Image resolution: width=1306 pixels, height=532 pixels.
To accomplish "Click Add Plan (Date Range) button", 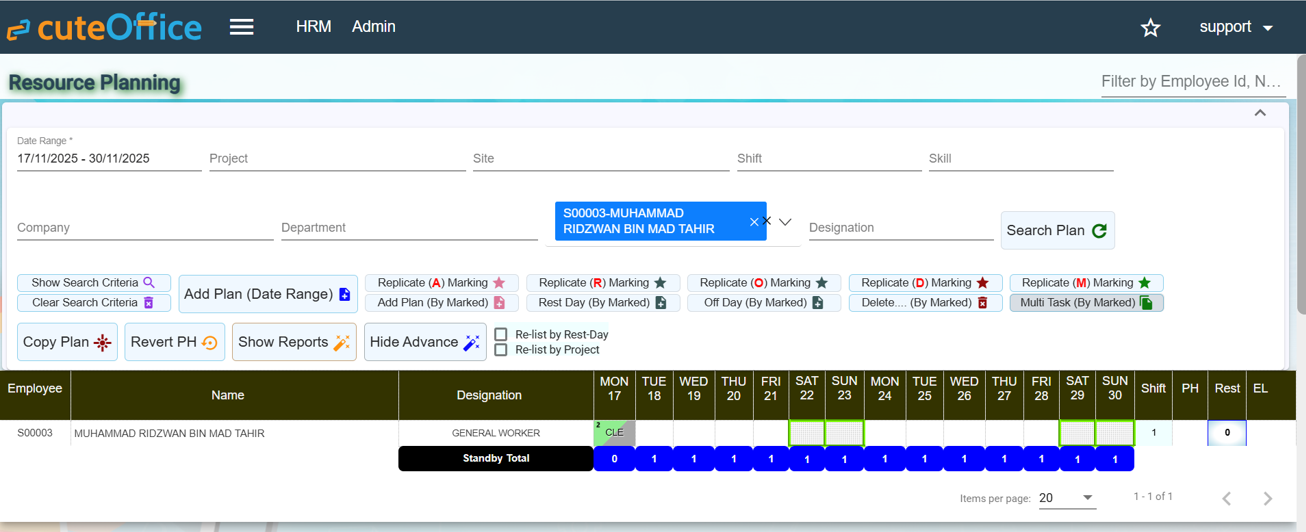I will point(267,294).
